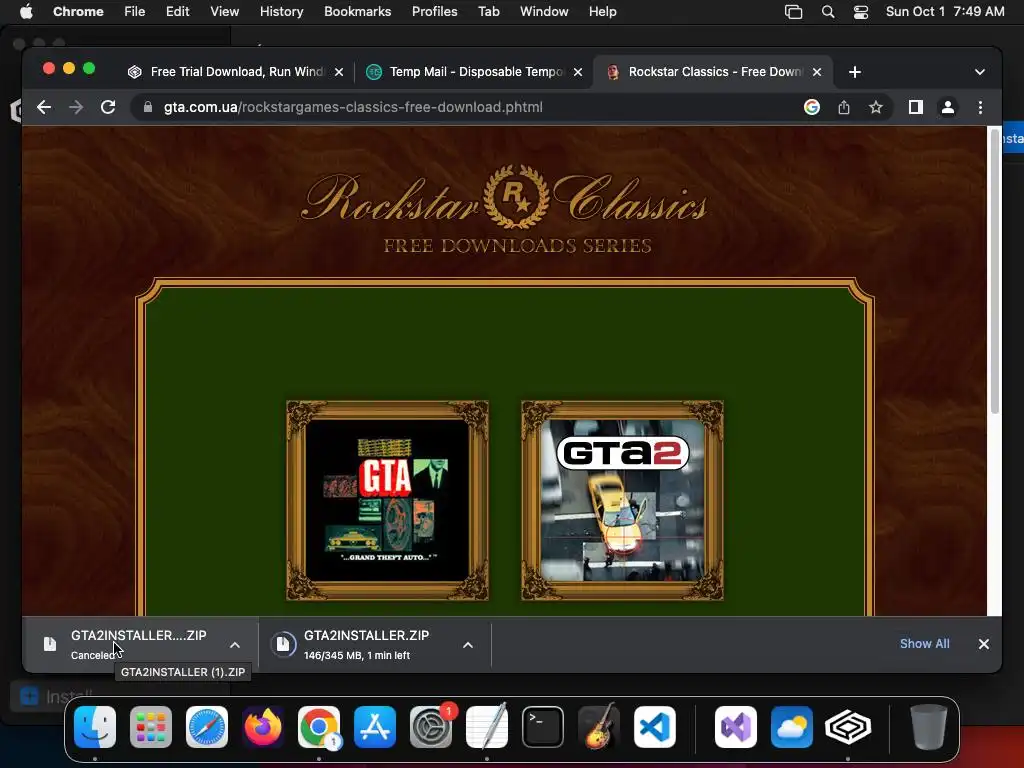Open Control Center icon
The width and height of the screenshot is (1024, 768).
pyautogui.click(x=861, y=12)
